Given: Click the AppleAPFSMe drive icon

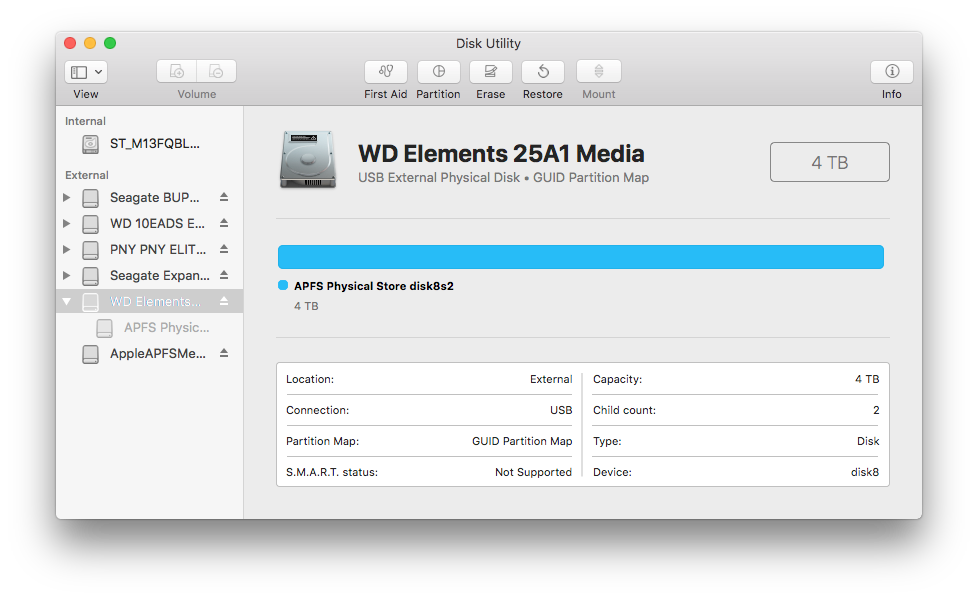Looking at the screenshot, I should pyautogui.click(x=90, y=354).
